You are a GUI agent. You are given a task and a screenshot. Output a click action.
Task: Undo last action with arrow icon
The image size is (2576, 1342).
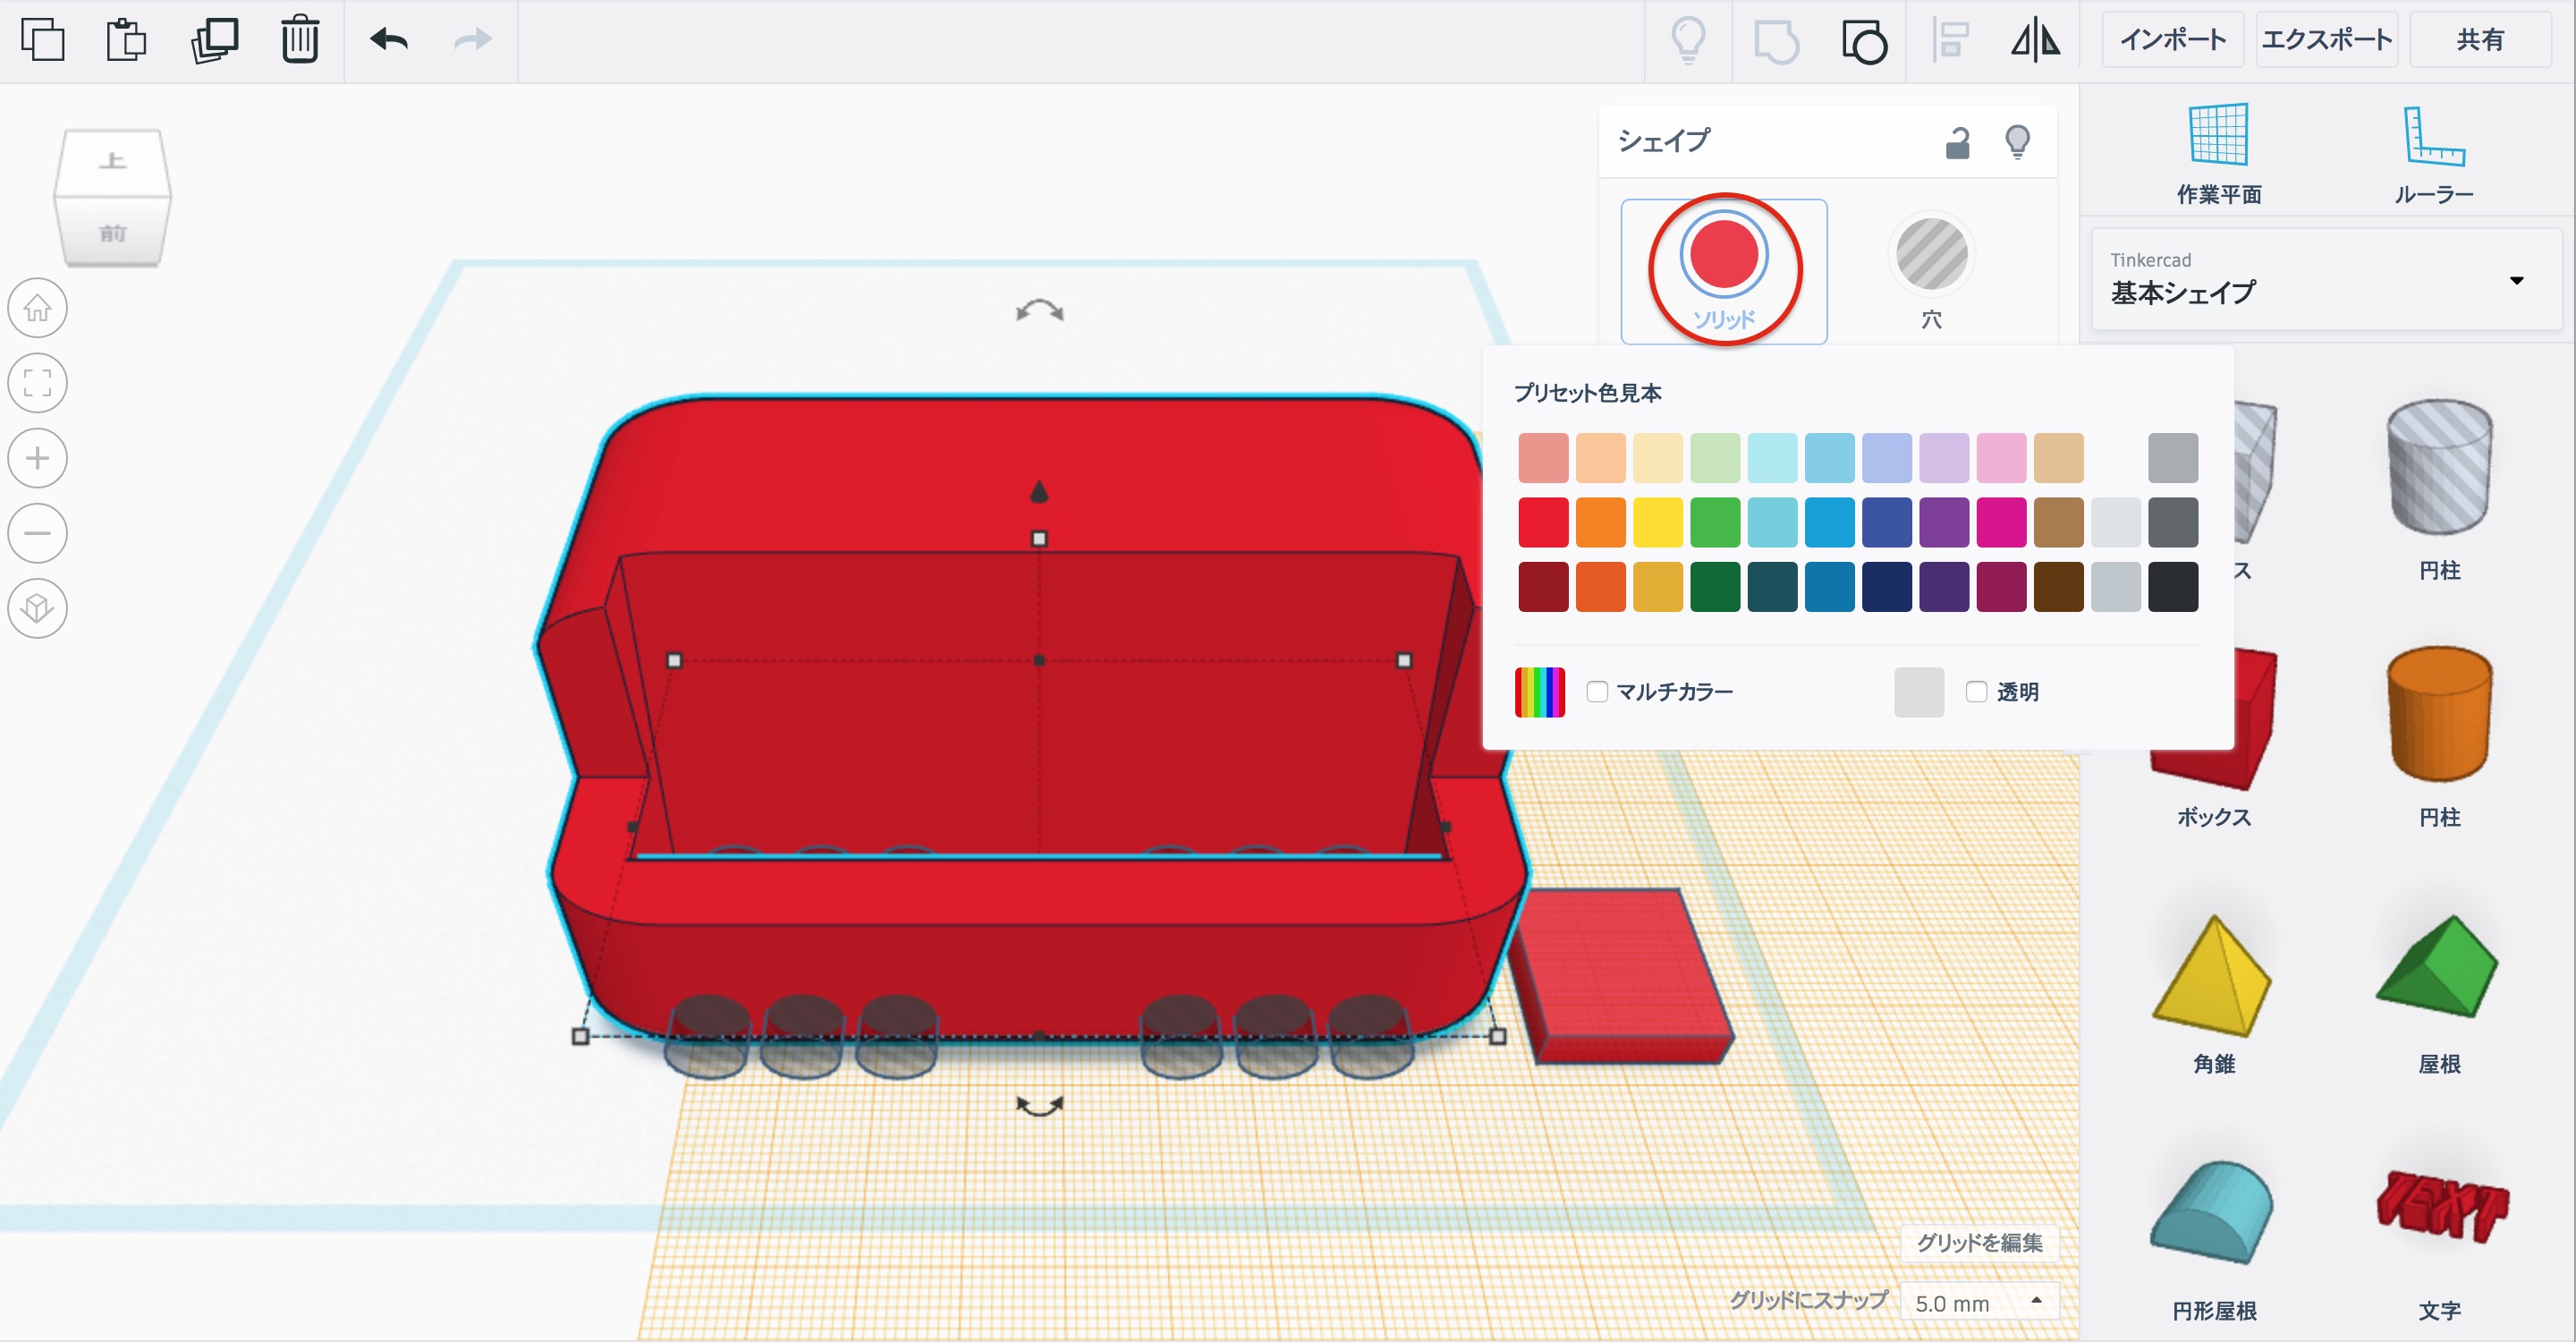click(x=389, y=40)
